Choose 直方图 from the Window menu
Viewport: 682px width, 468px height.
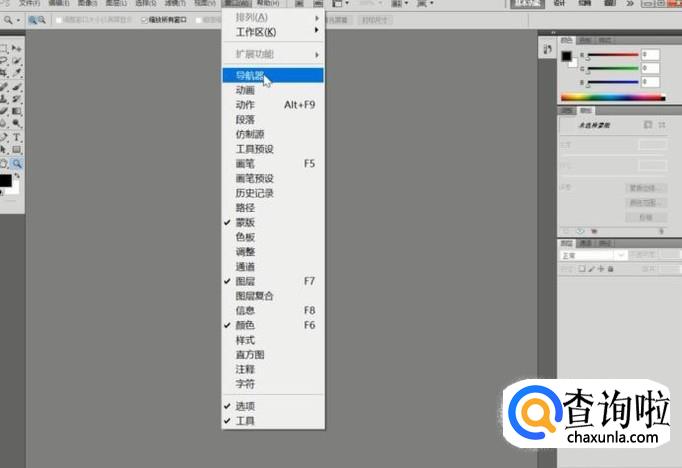(x=273, y=355)
